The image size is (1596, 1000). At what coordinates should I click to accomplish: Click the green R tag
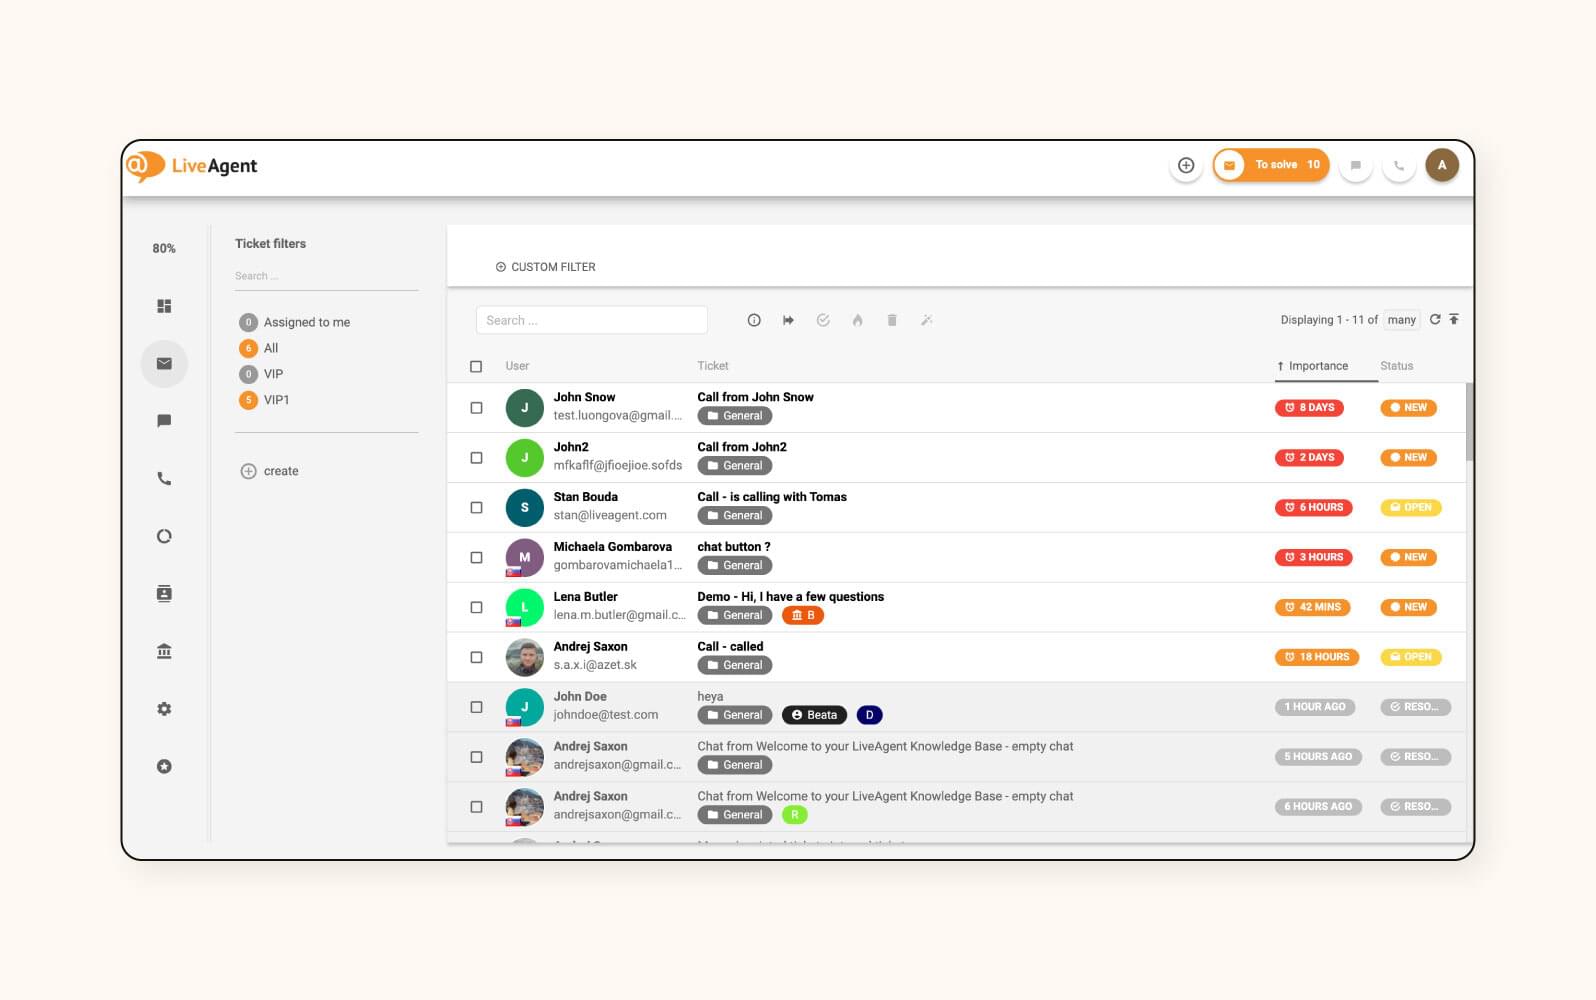(x=794, y=815)
